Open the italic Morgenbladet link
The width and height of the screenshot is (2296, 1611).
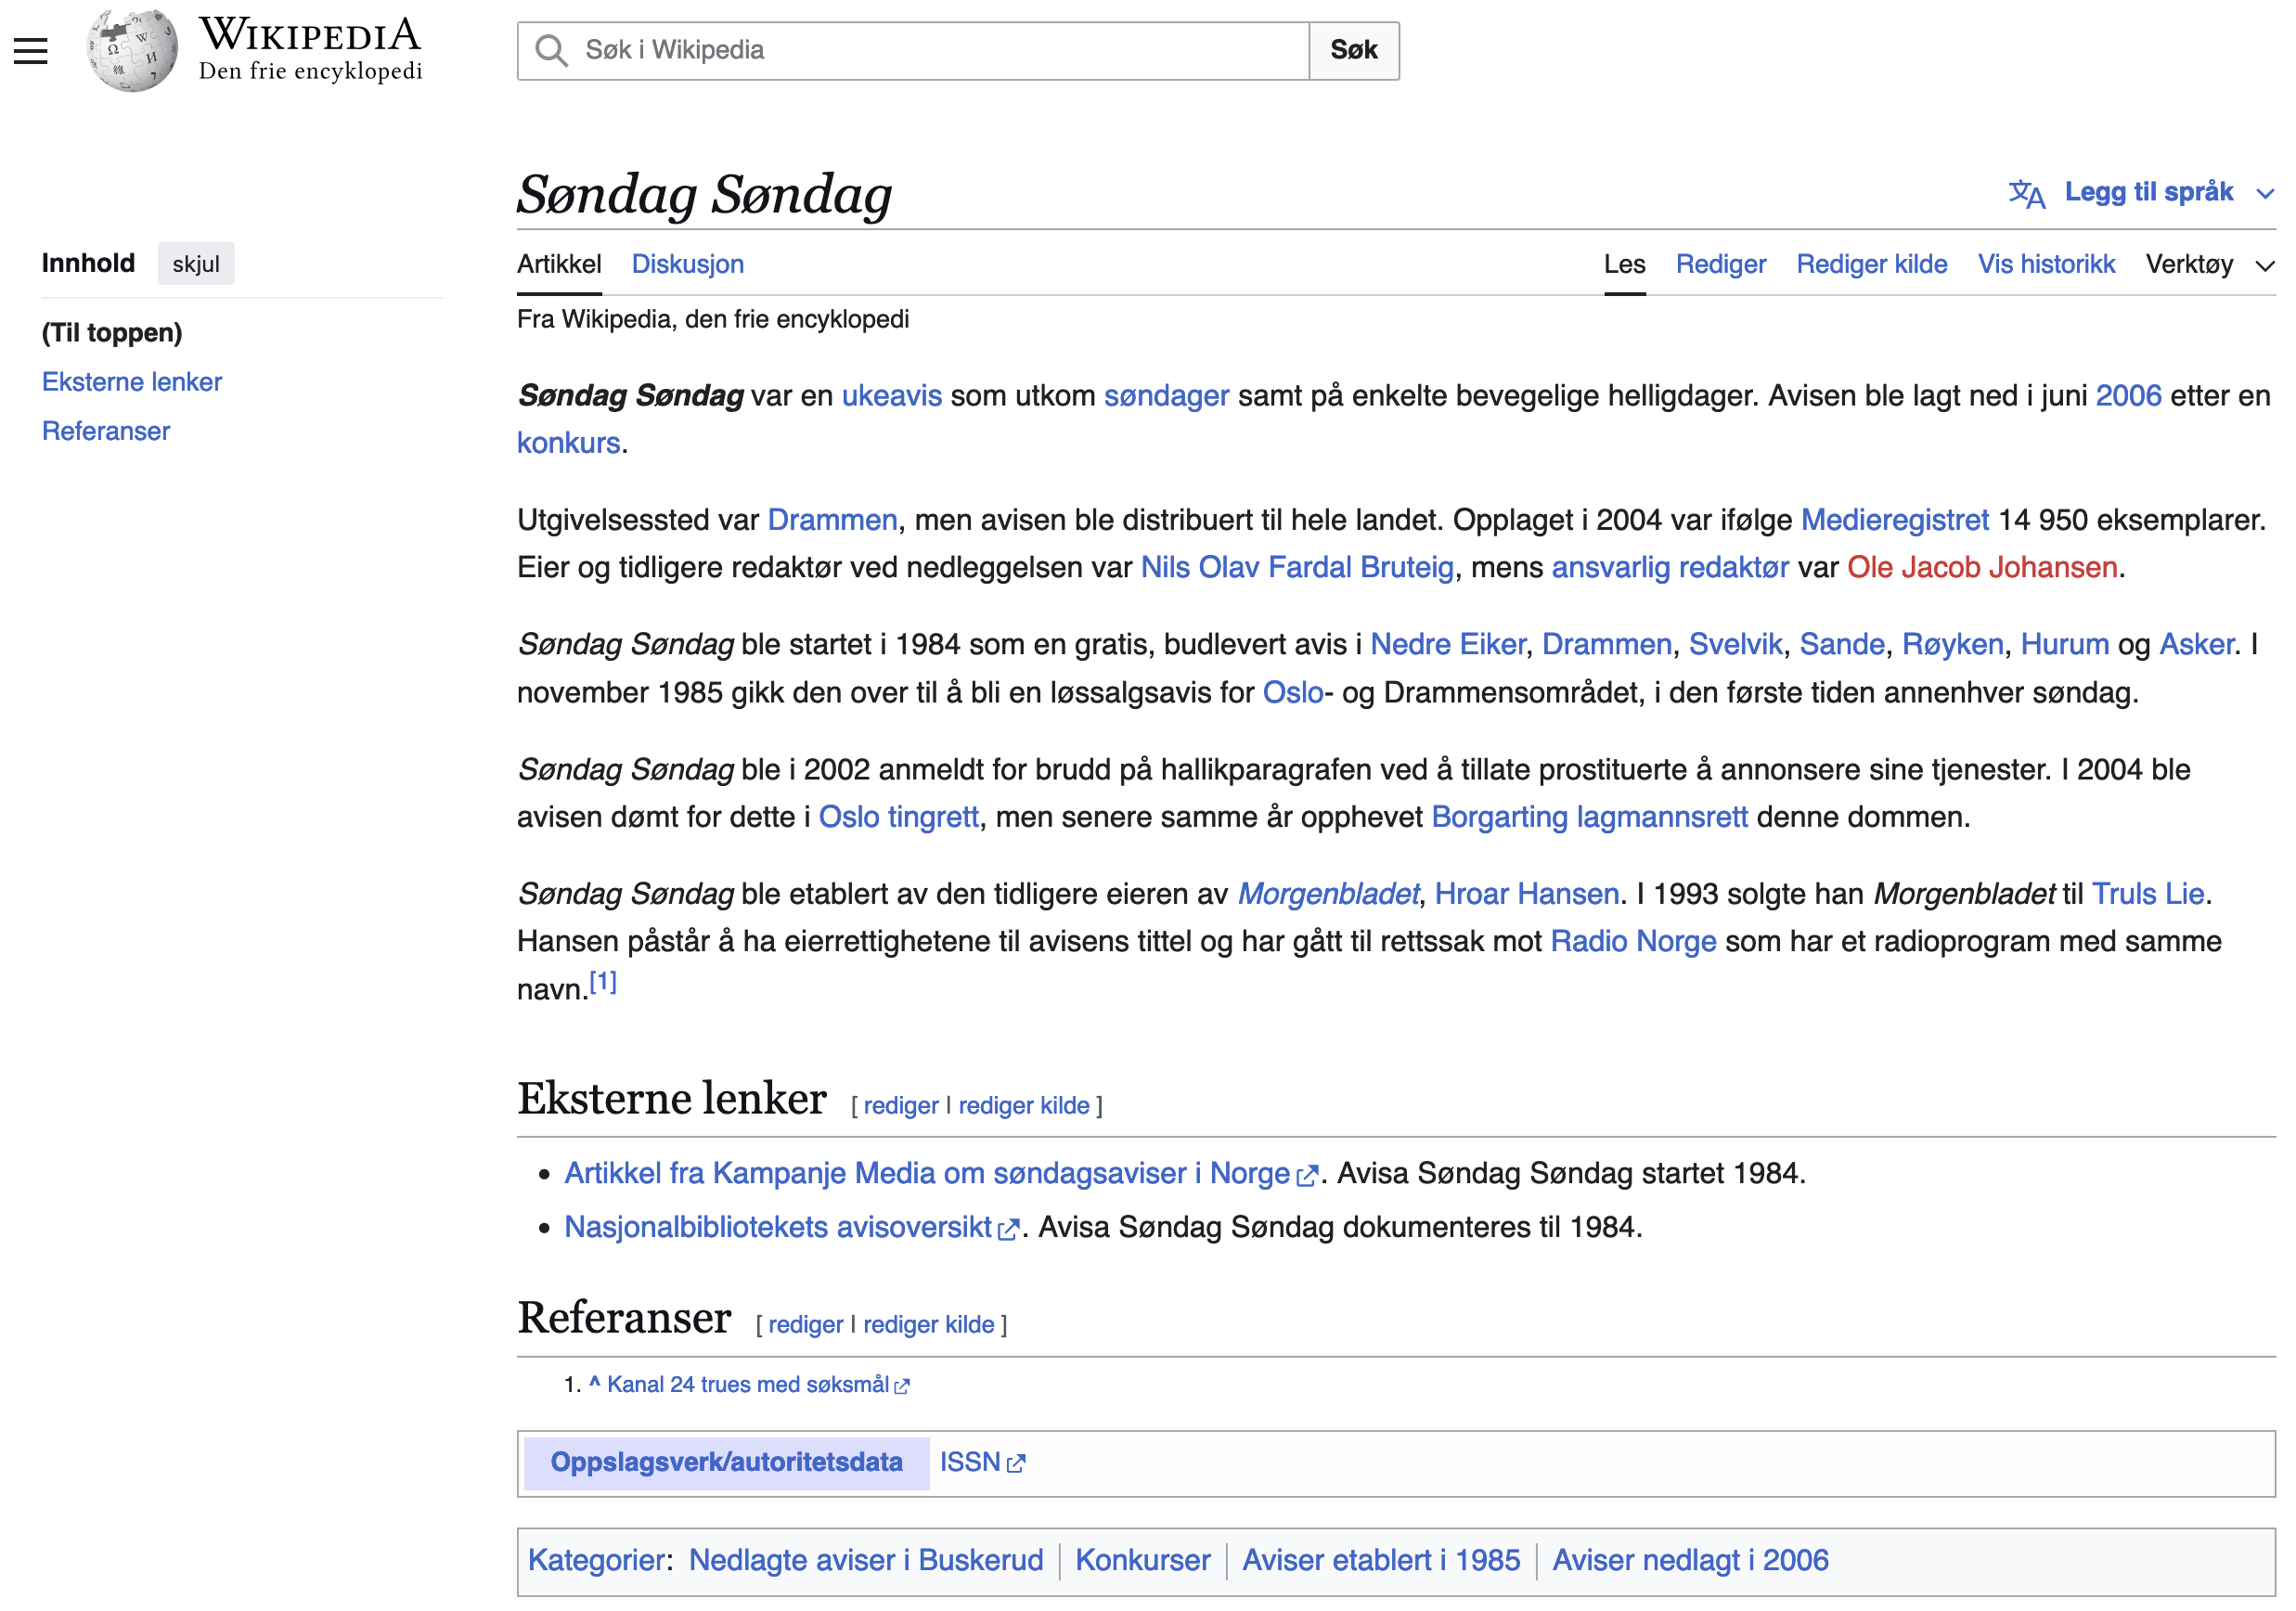click(x=1328, y=895)
